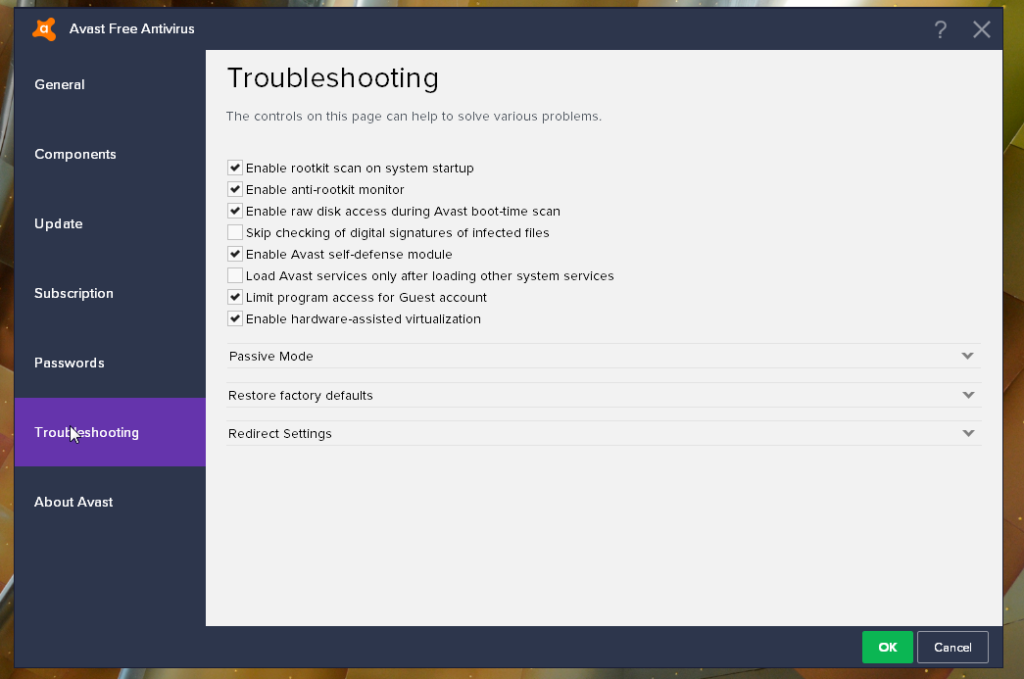Click the Restore factory defaults title
This screenshot has width=1024, height=679.
300,396
